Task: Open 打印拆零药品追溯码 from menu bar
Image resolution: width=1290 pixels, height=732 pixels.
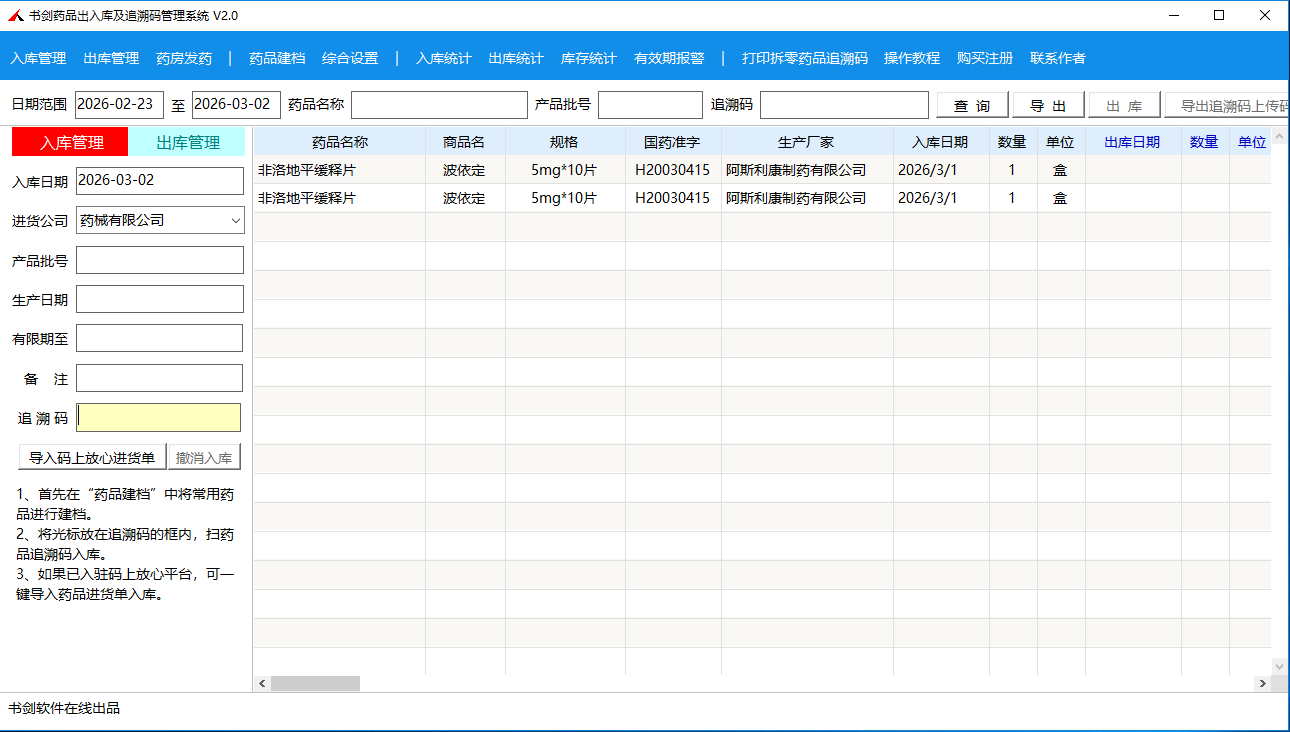Action: (804, 58)
